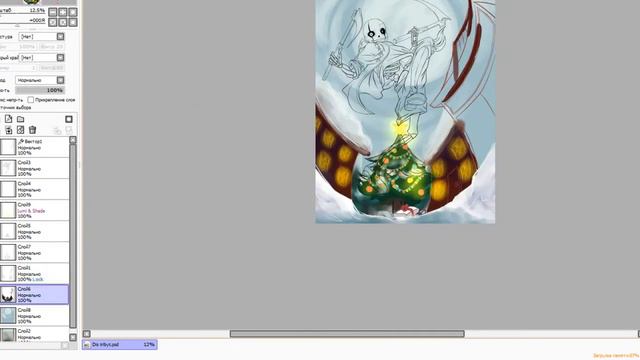Click the rotation angle field +000R
The image size is (640, 360).
click(23, 20)
